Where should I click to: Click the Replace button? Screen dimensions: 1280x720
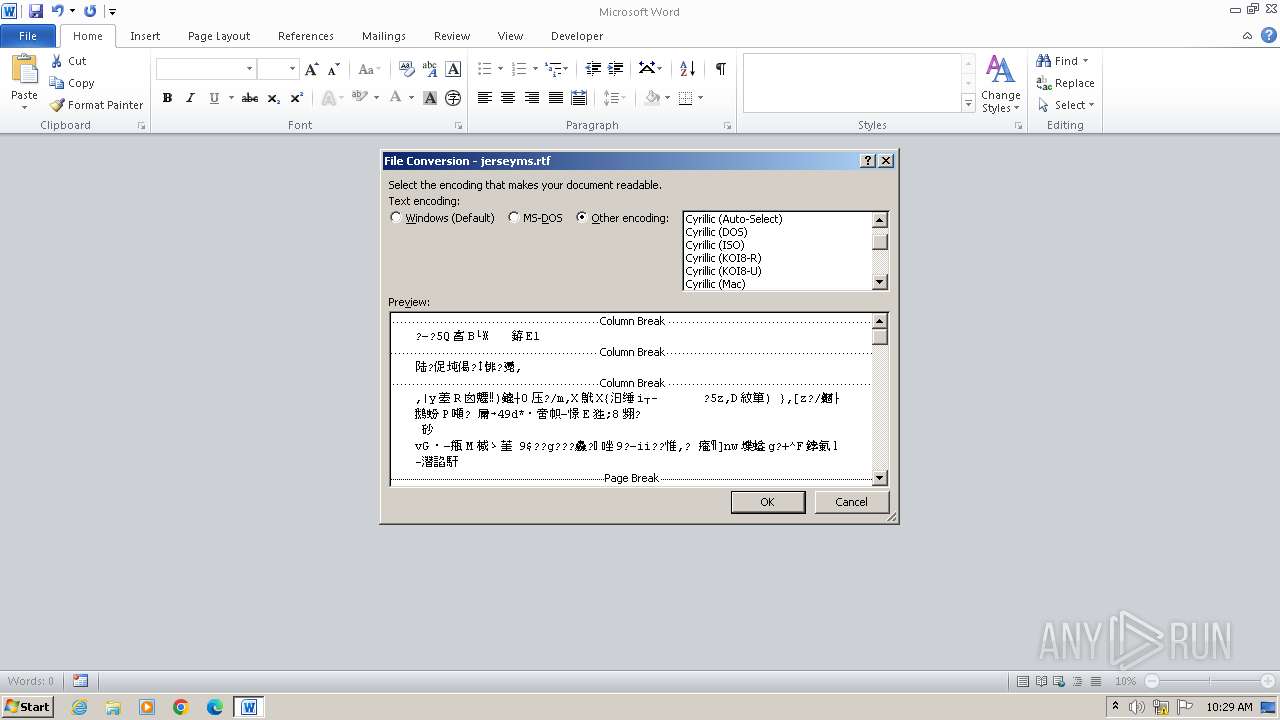(x=1066, y=83)
